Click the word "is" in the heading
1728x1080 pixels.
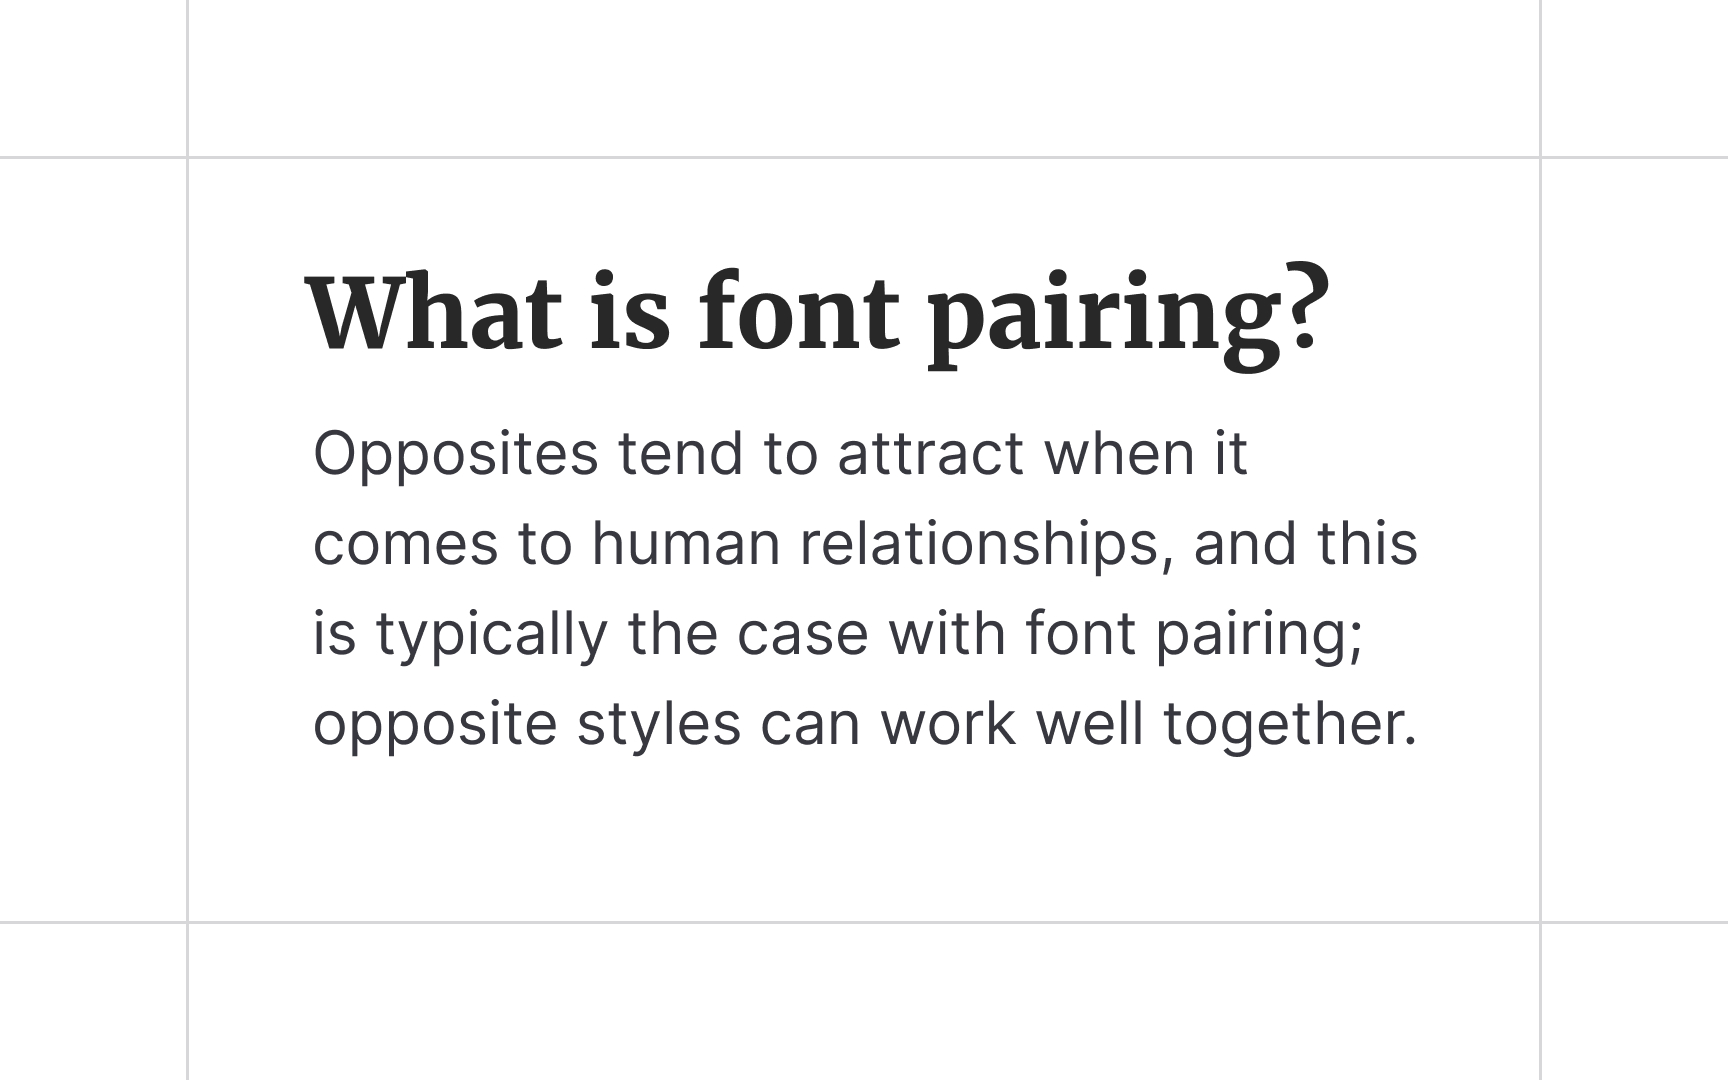tap(630, 314)
